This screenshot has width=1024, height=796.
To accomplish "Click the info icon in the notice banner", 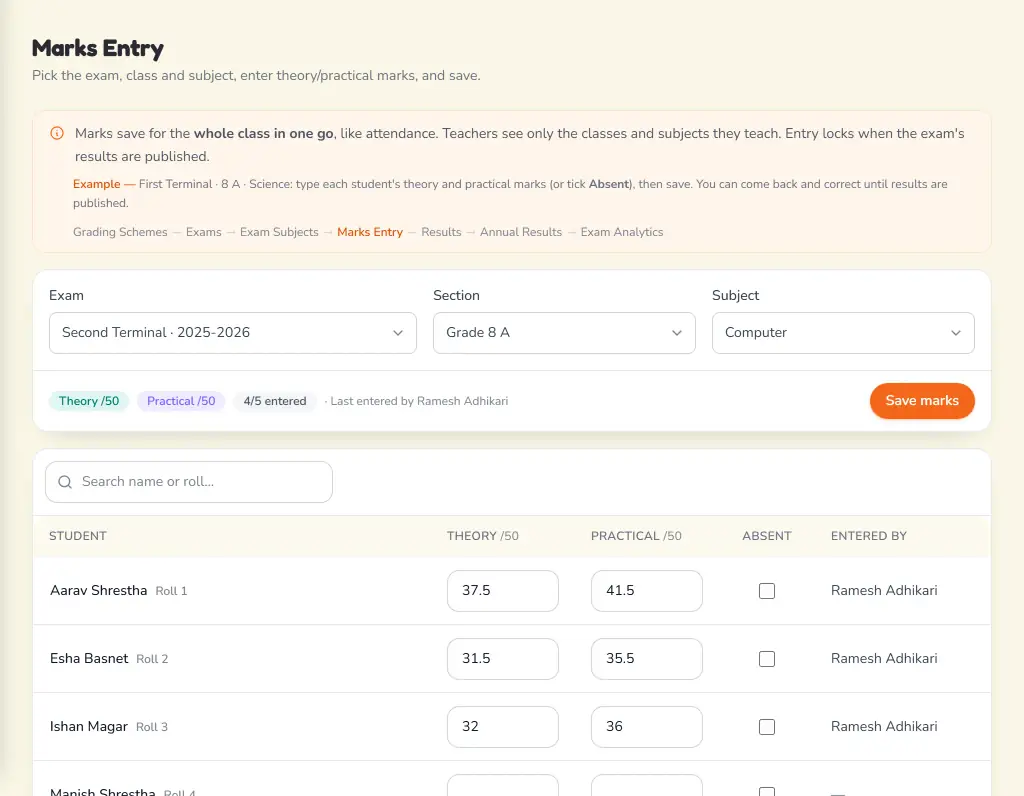I will point(57,133).
